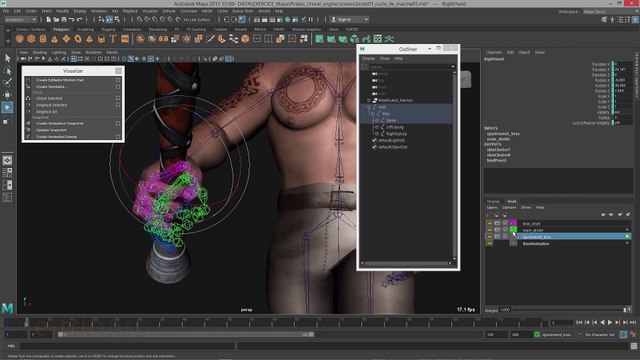
Task: Click Create Turntable menu entry
Action: (51, 87)
